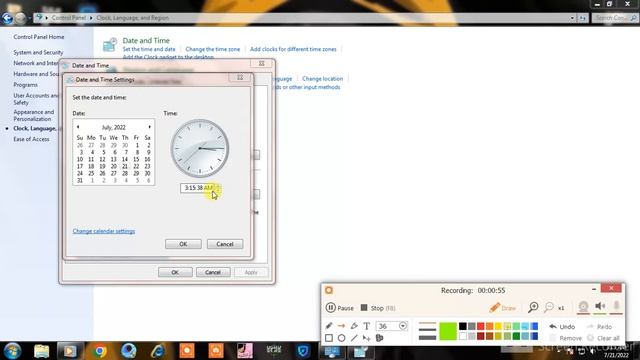The image size is (640, 360).
Task: Open Appearance and Personalization category
Action: 33,116
